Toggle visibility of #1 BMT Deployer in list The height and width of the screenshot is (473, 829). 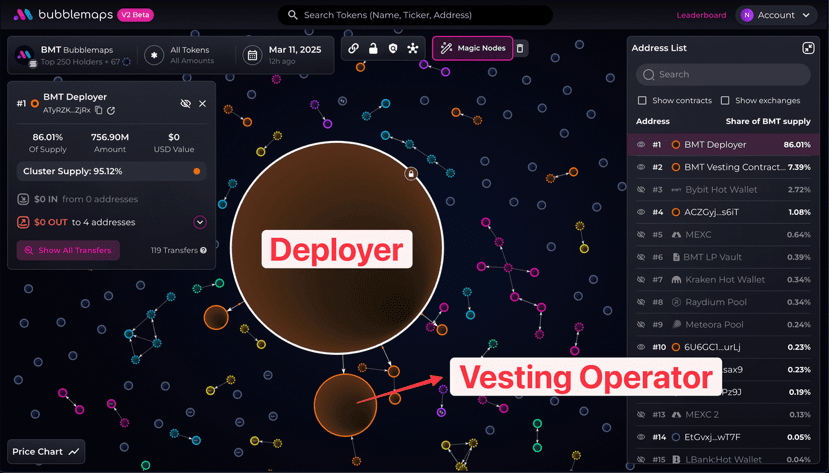[x=641, y=145]
